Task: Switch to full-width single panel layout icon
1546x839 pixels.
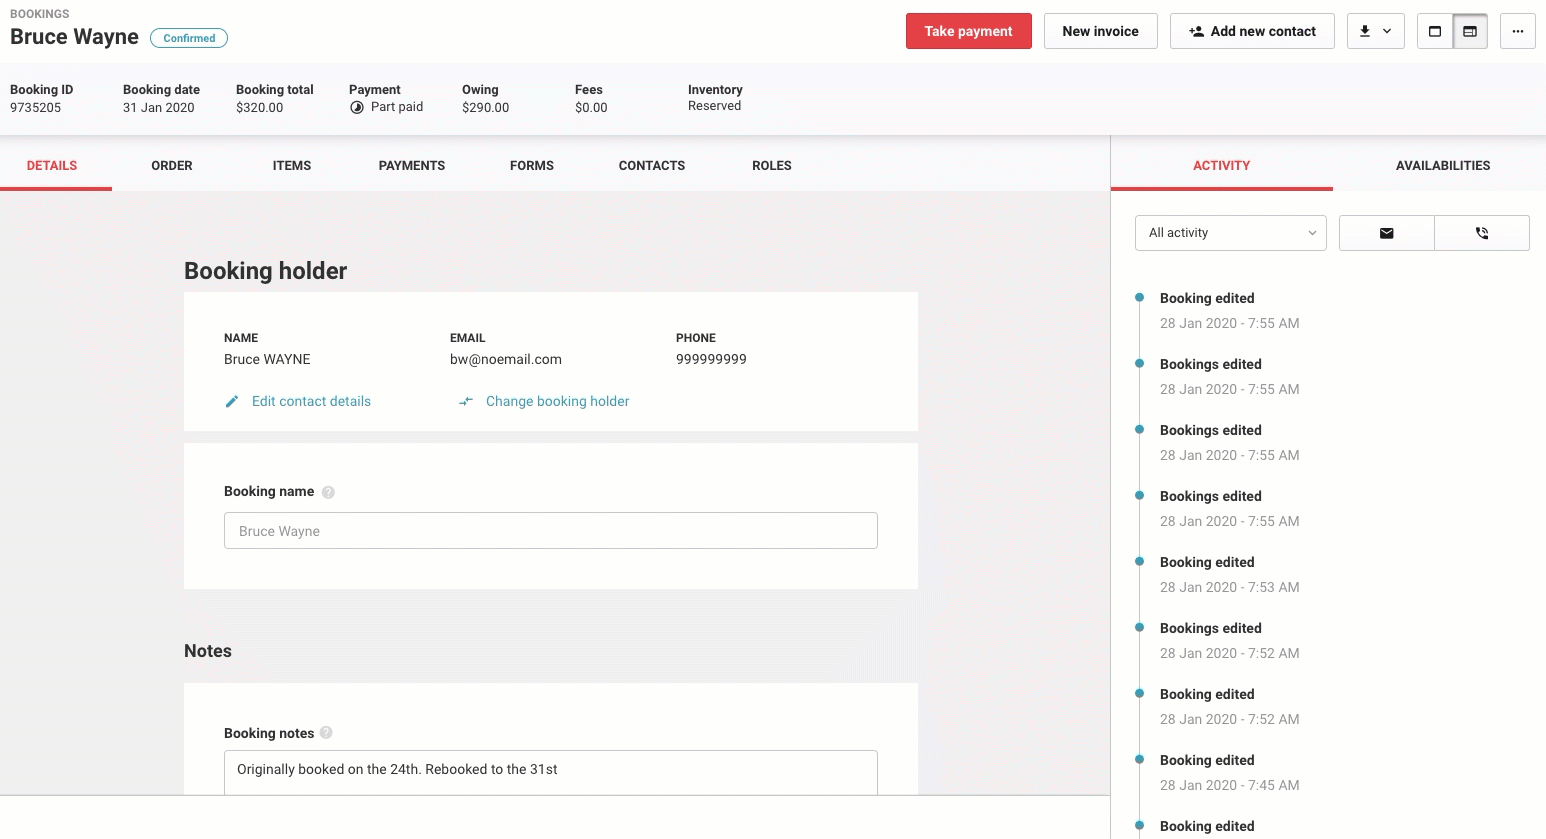Action: 1435,31
